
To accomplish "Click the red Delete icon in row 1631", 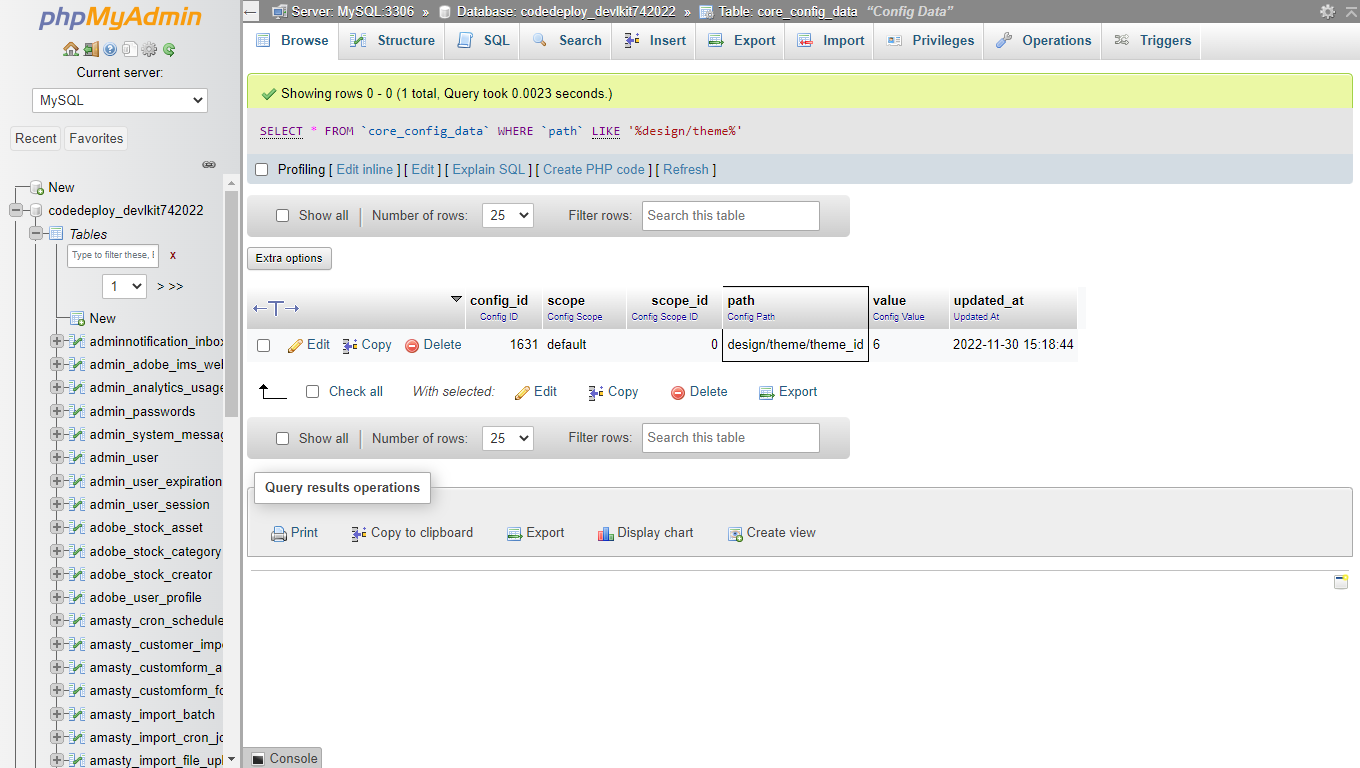I will [x=412, y=345].
